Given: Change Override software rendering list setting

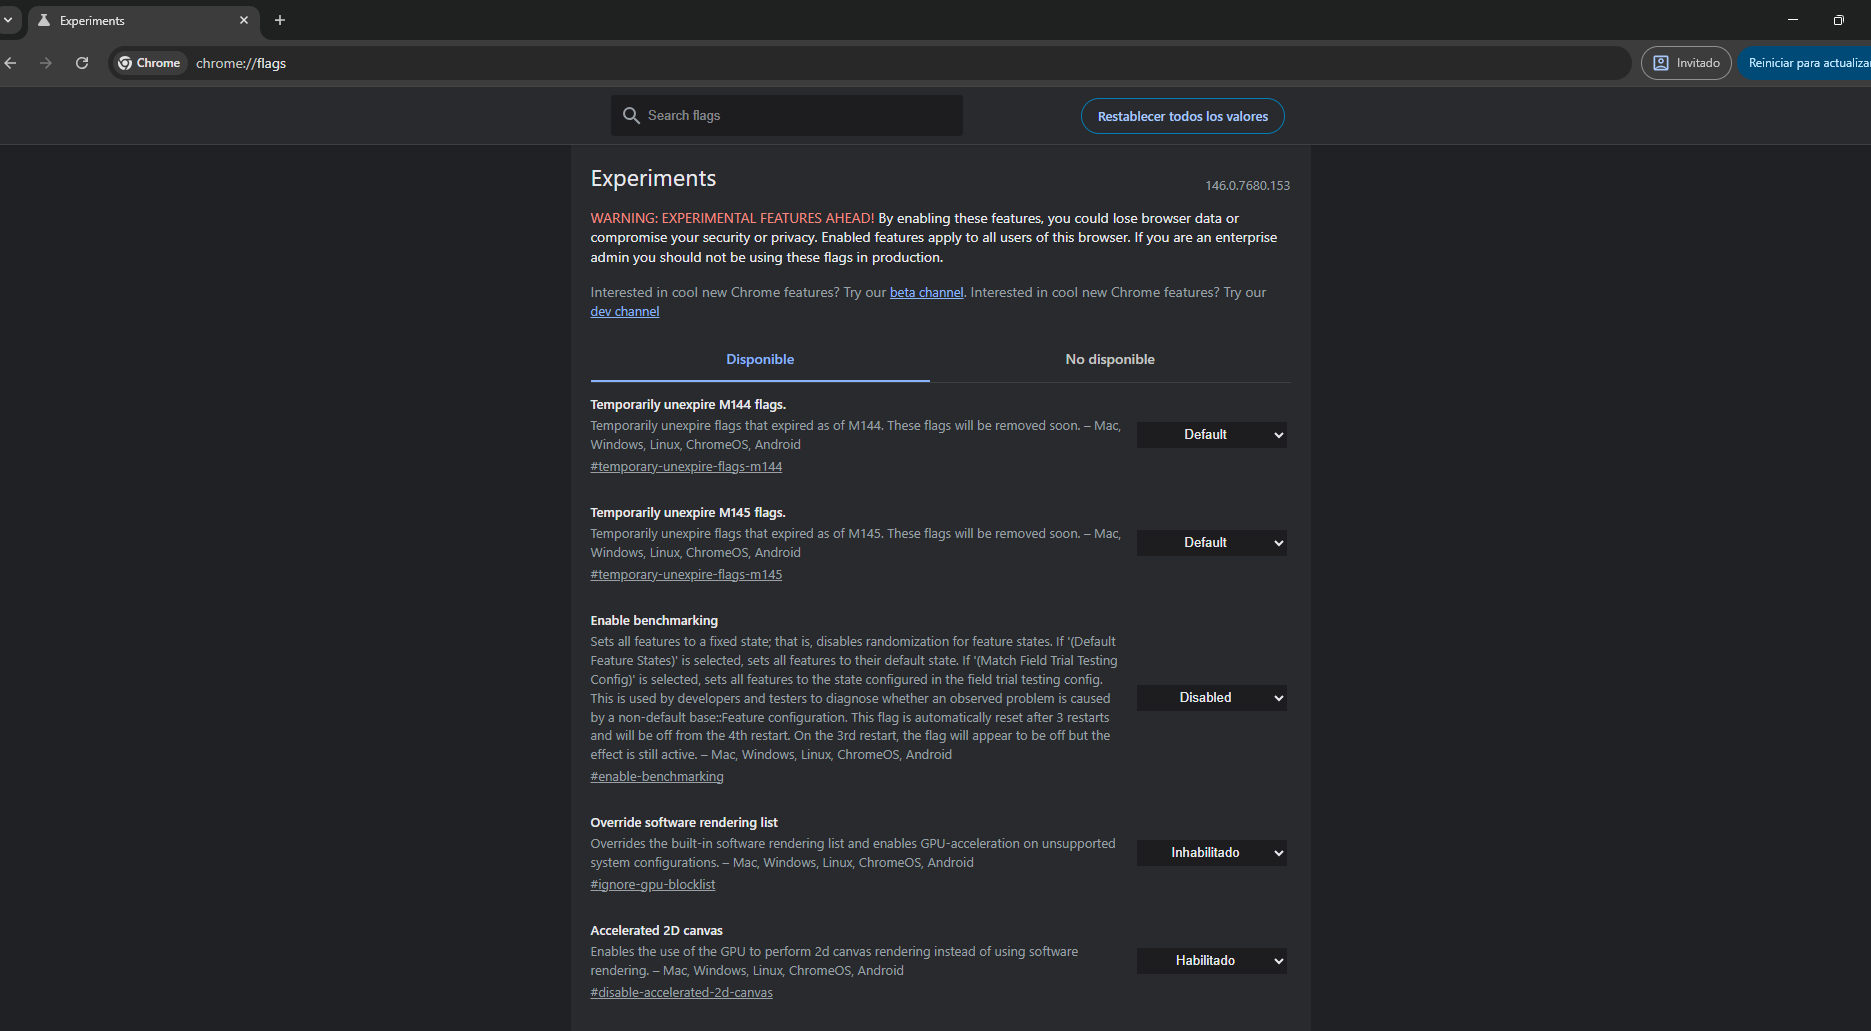Looking at the screenshot, I should point(1211,853).
